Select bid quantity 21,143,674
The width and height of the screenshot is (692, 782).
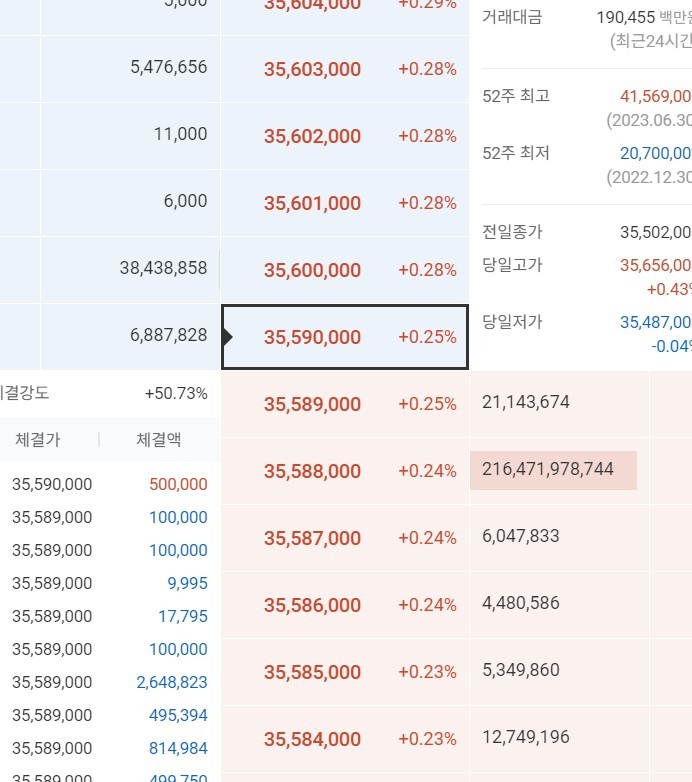click(x=525, y=402)
